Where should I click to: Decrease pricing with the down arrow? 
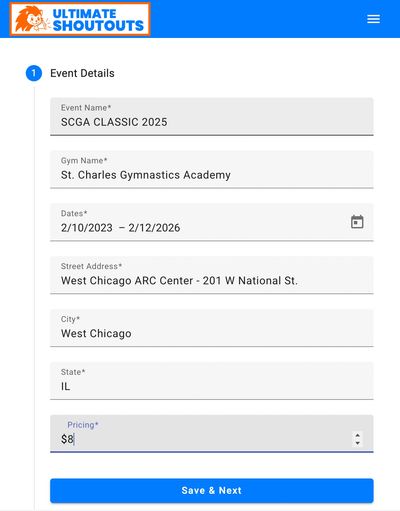(x=357, y=443)
